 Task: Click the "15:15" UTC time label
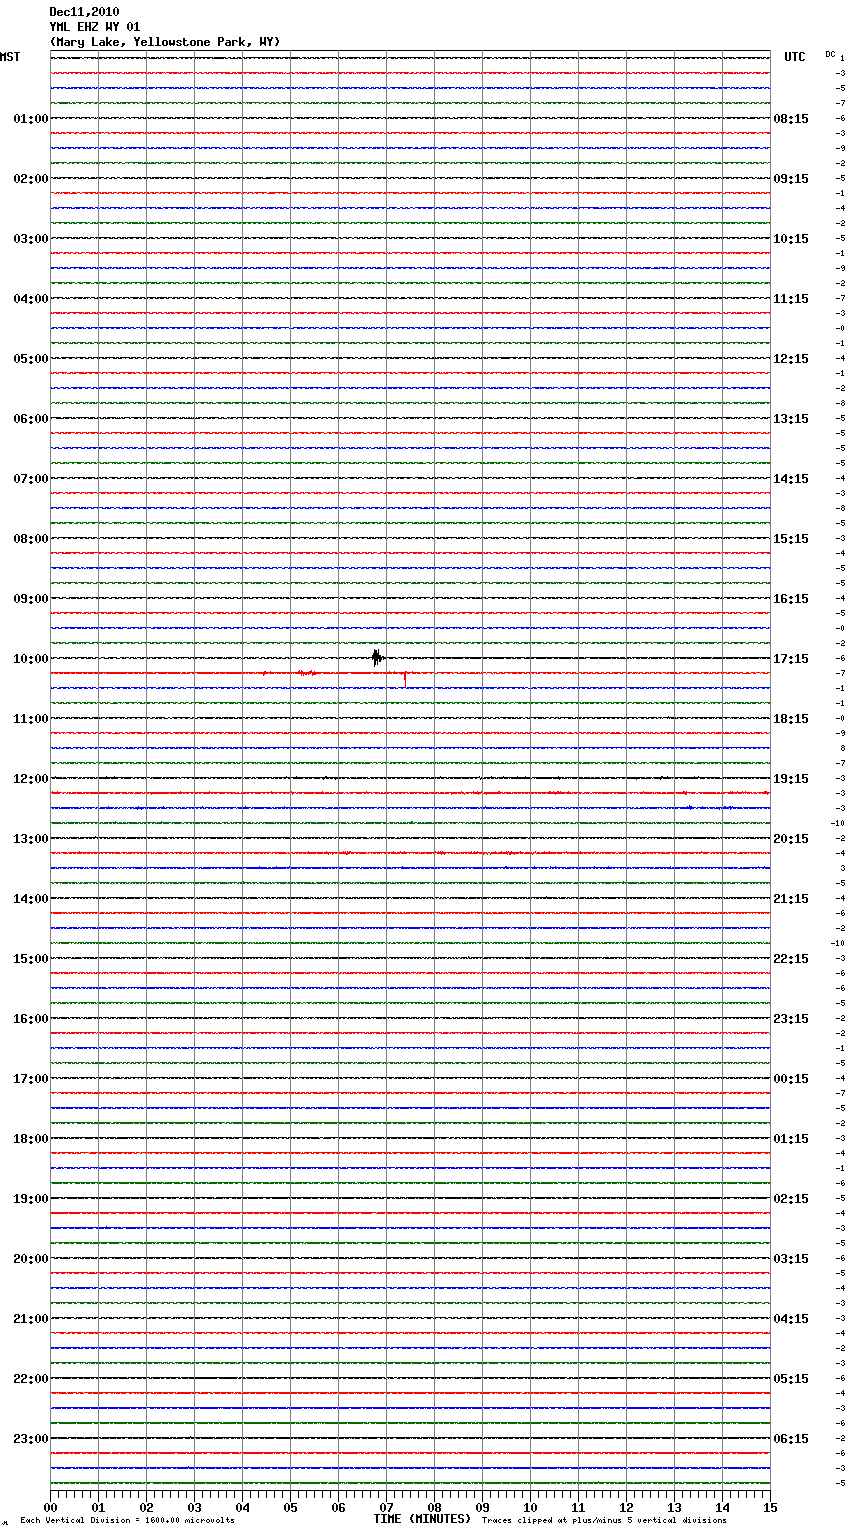791,539
